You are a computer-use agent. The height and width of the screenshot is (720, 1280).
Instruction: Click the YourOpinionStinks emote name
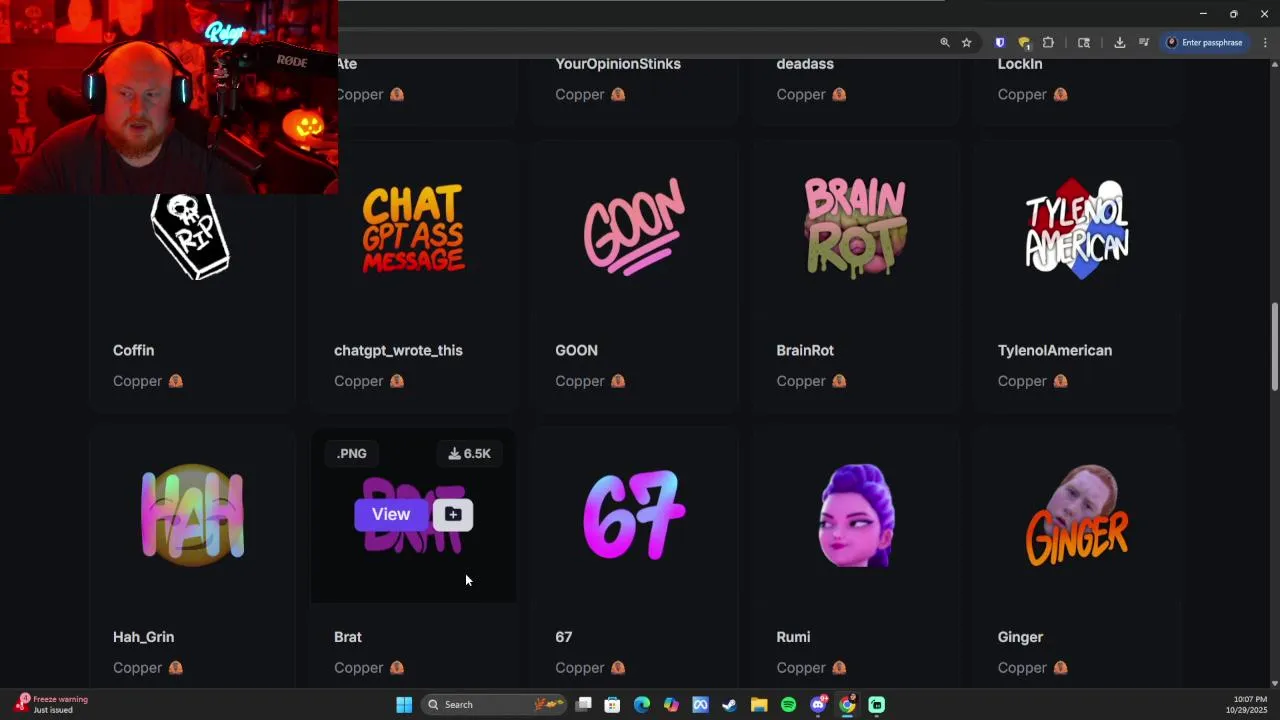(618, 63)
